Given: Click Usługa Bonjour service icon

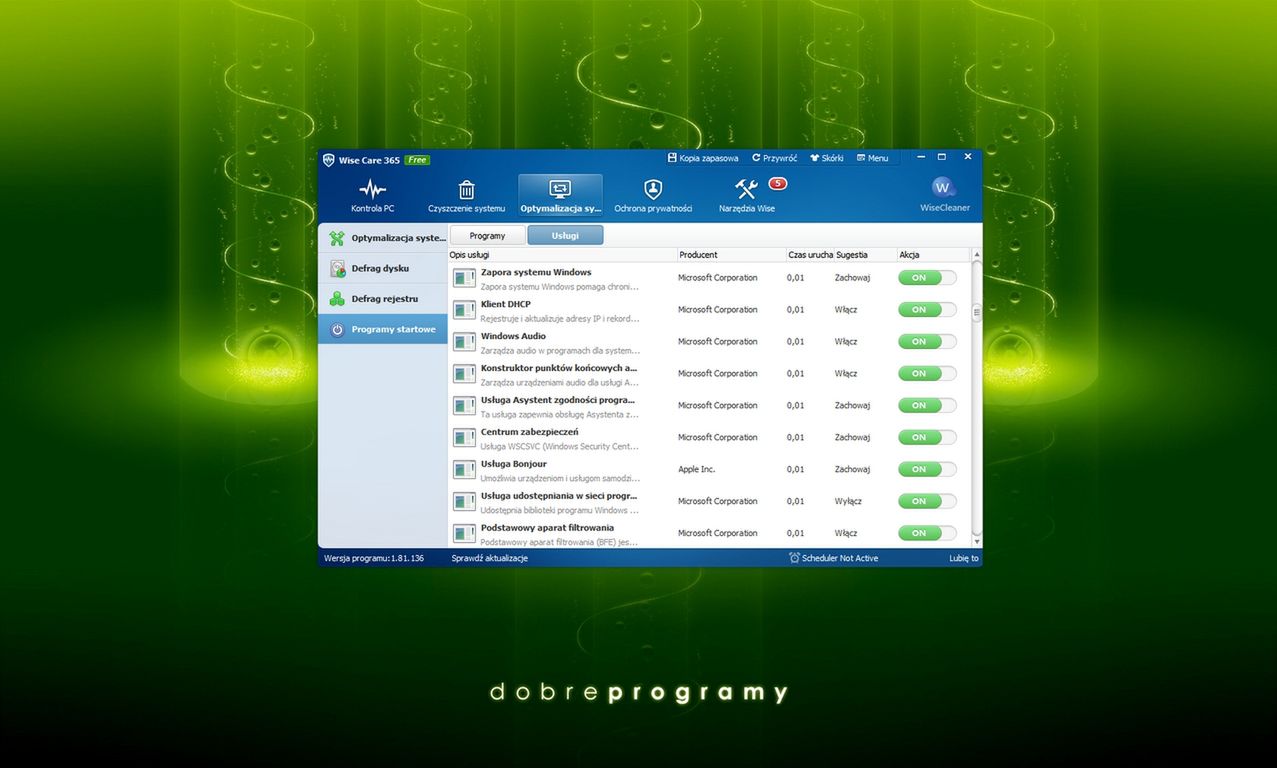Looking at the screenshot, I should pos(464,470).
